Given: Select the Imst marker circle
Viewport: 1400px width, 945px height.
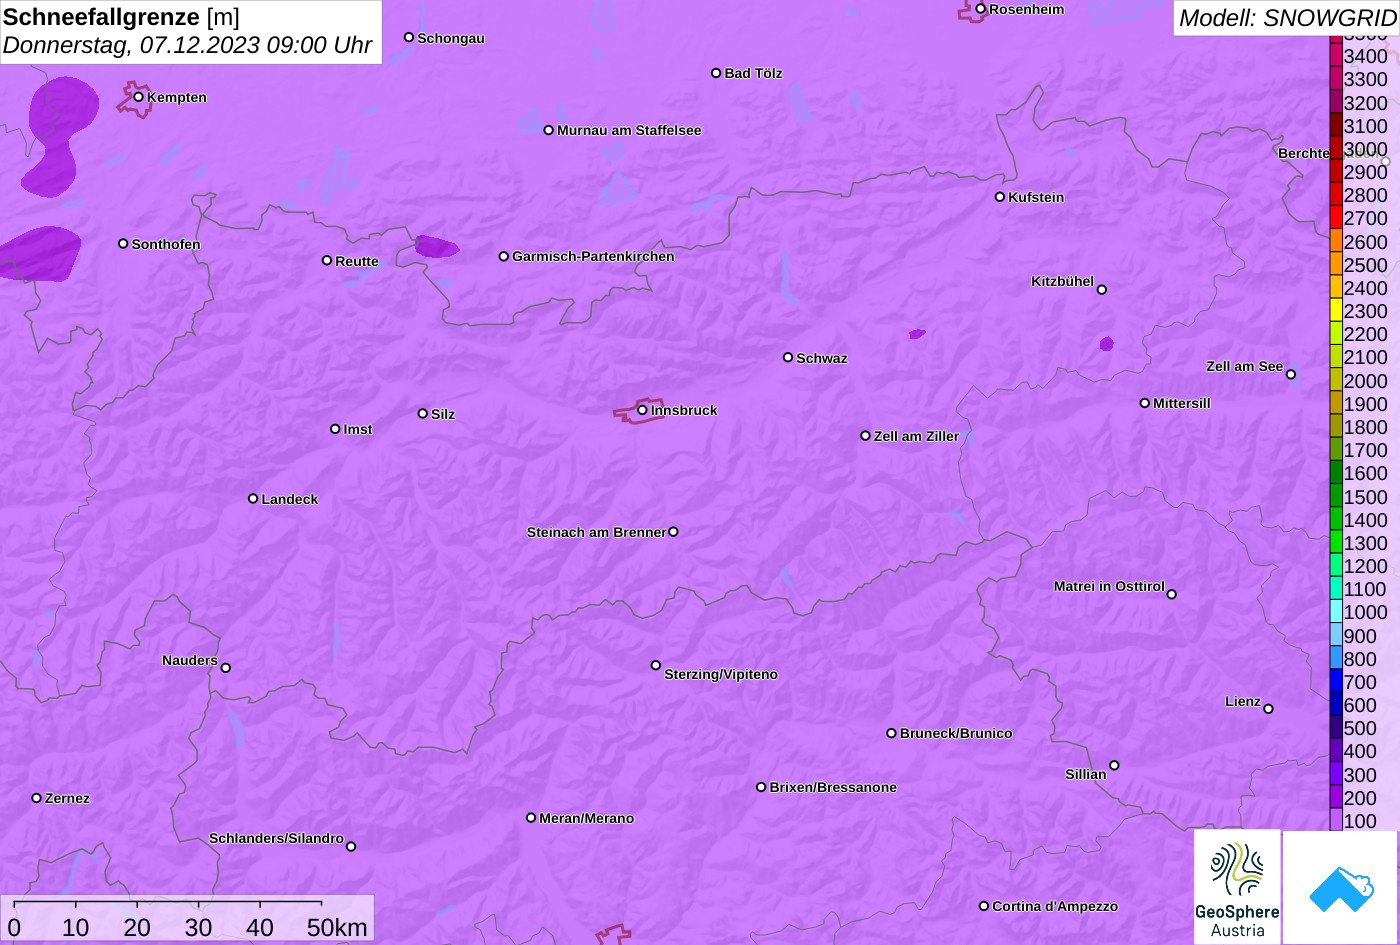Looking at the screenshot, I should [x=335, y=429].
